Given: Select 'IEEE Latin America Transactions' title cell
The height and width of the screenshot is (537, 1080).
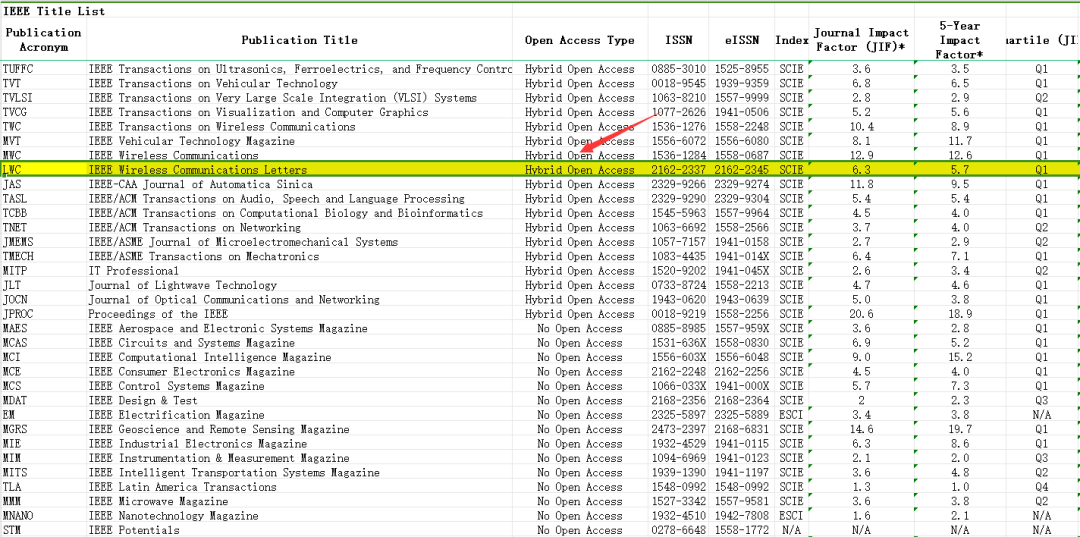Looking at the screenshot, I should click(299, 487).
